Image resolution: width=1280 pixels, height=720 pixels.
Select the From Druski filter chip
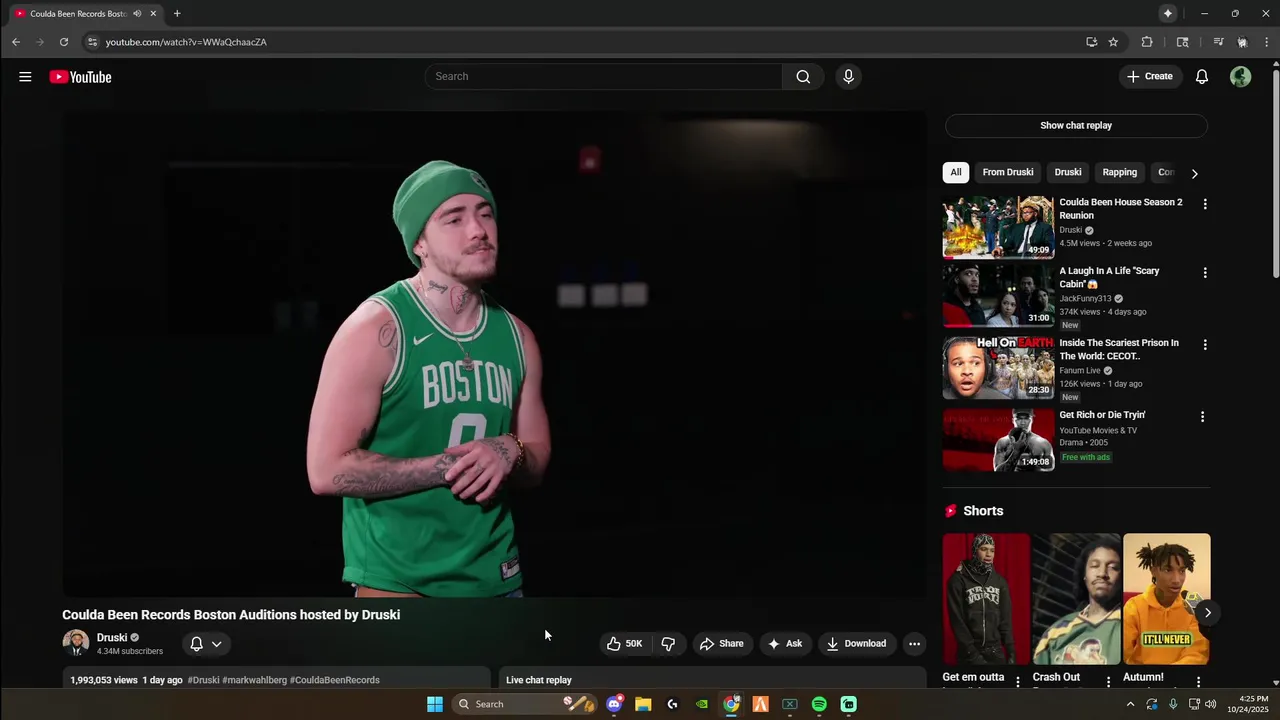tap(1008, 172)
